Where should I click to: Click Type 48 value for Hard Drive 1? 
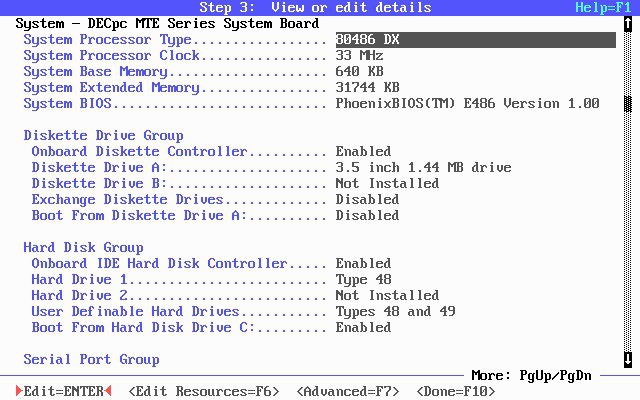click(x=363, y=279)
